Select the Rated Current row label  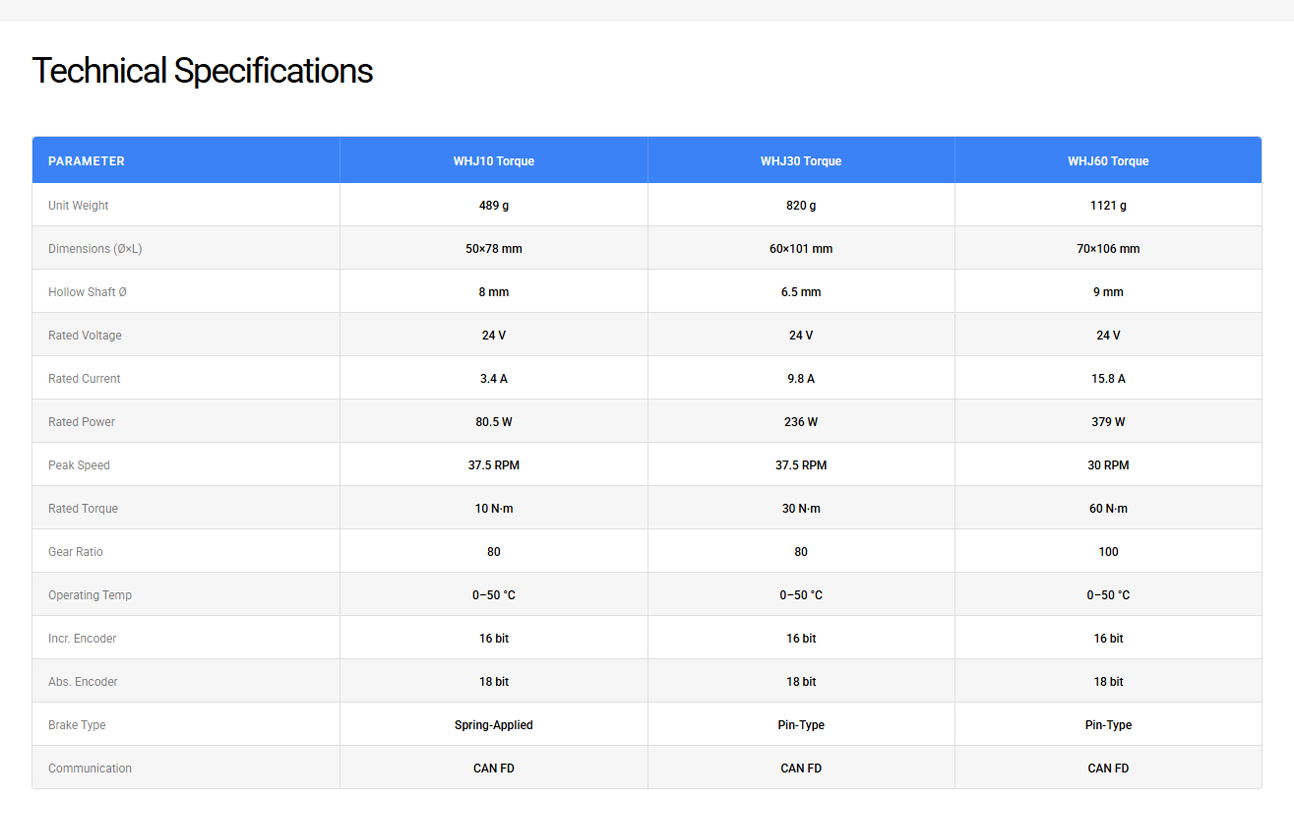(x=84, y=378)
